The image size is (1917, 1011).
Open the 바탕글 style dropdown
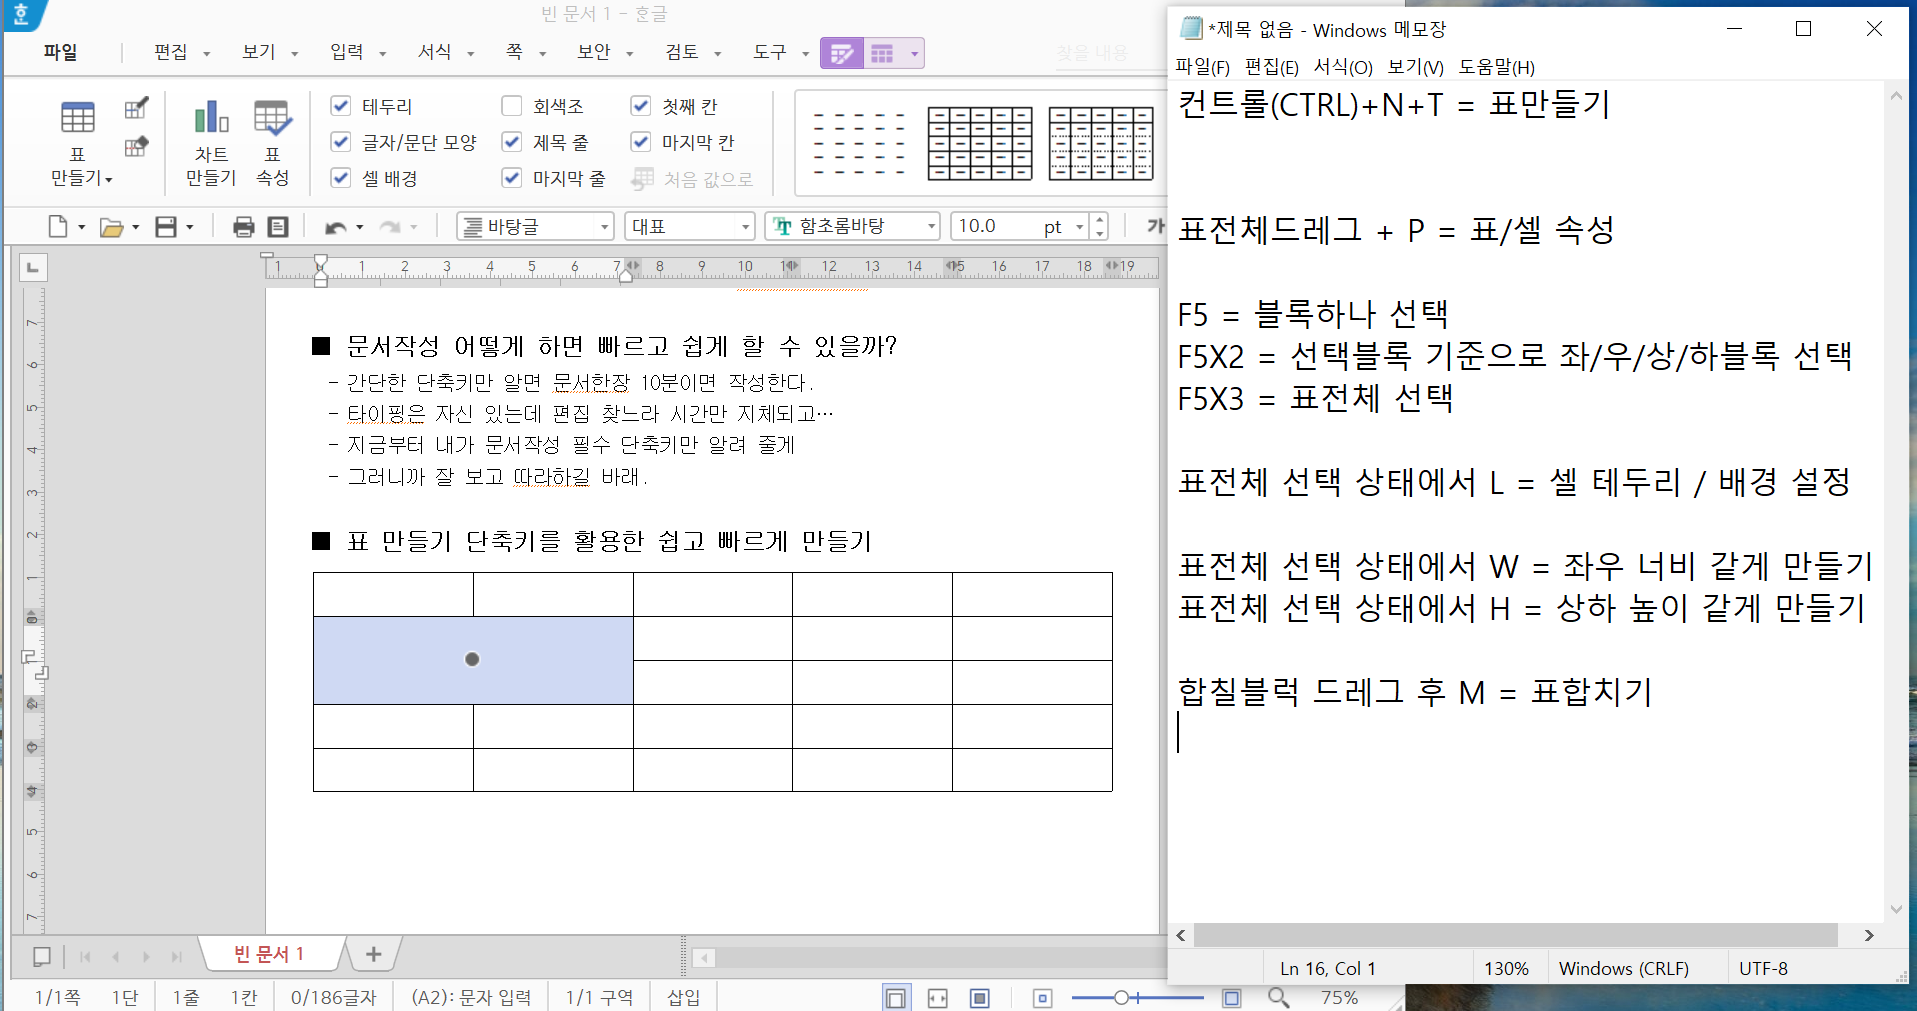pyautogui.click(x=604, y=227)
